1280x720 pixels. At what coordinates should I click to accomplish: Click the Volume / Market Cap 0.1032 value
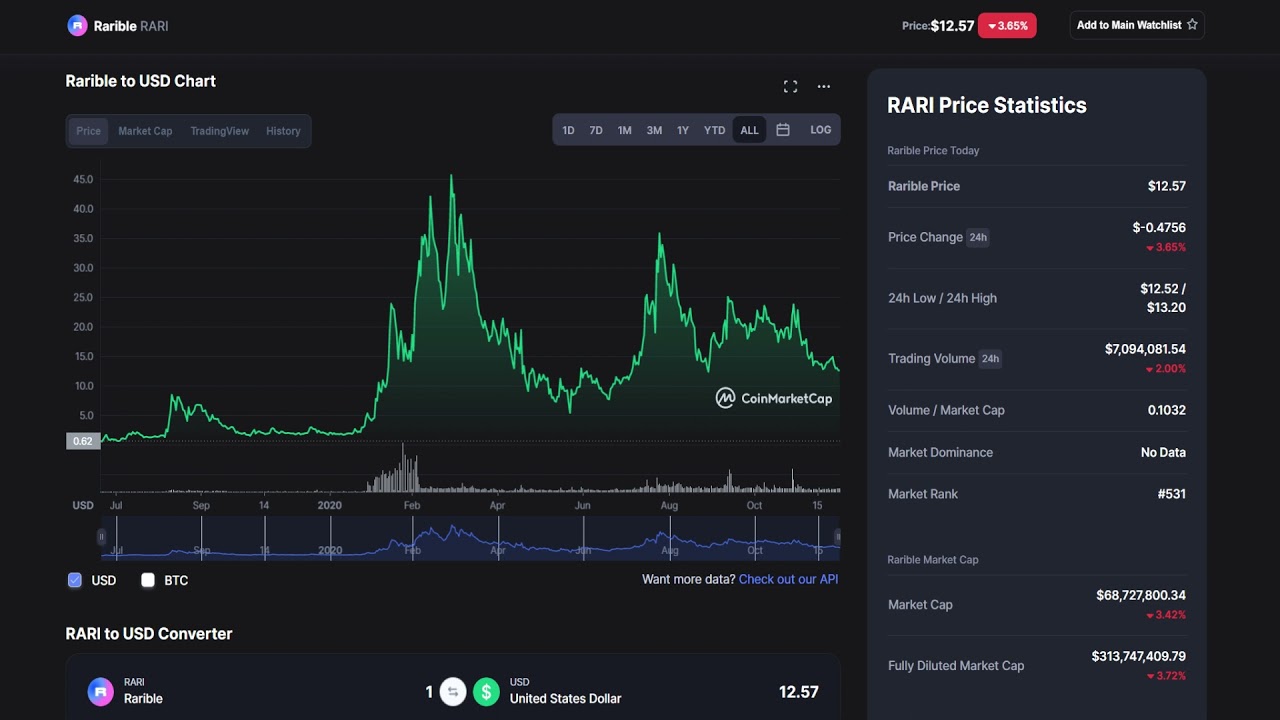click(1167, 410)
